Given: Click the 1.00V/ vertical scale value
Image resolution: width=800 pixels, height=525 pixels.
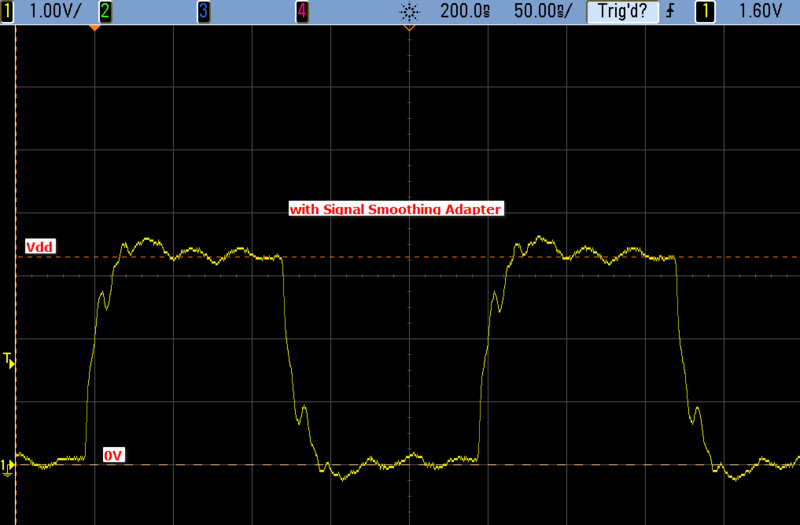Looking at the screenshot, I should [55, 11].
